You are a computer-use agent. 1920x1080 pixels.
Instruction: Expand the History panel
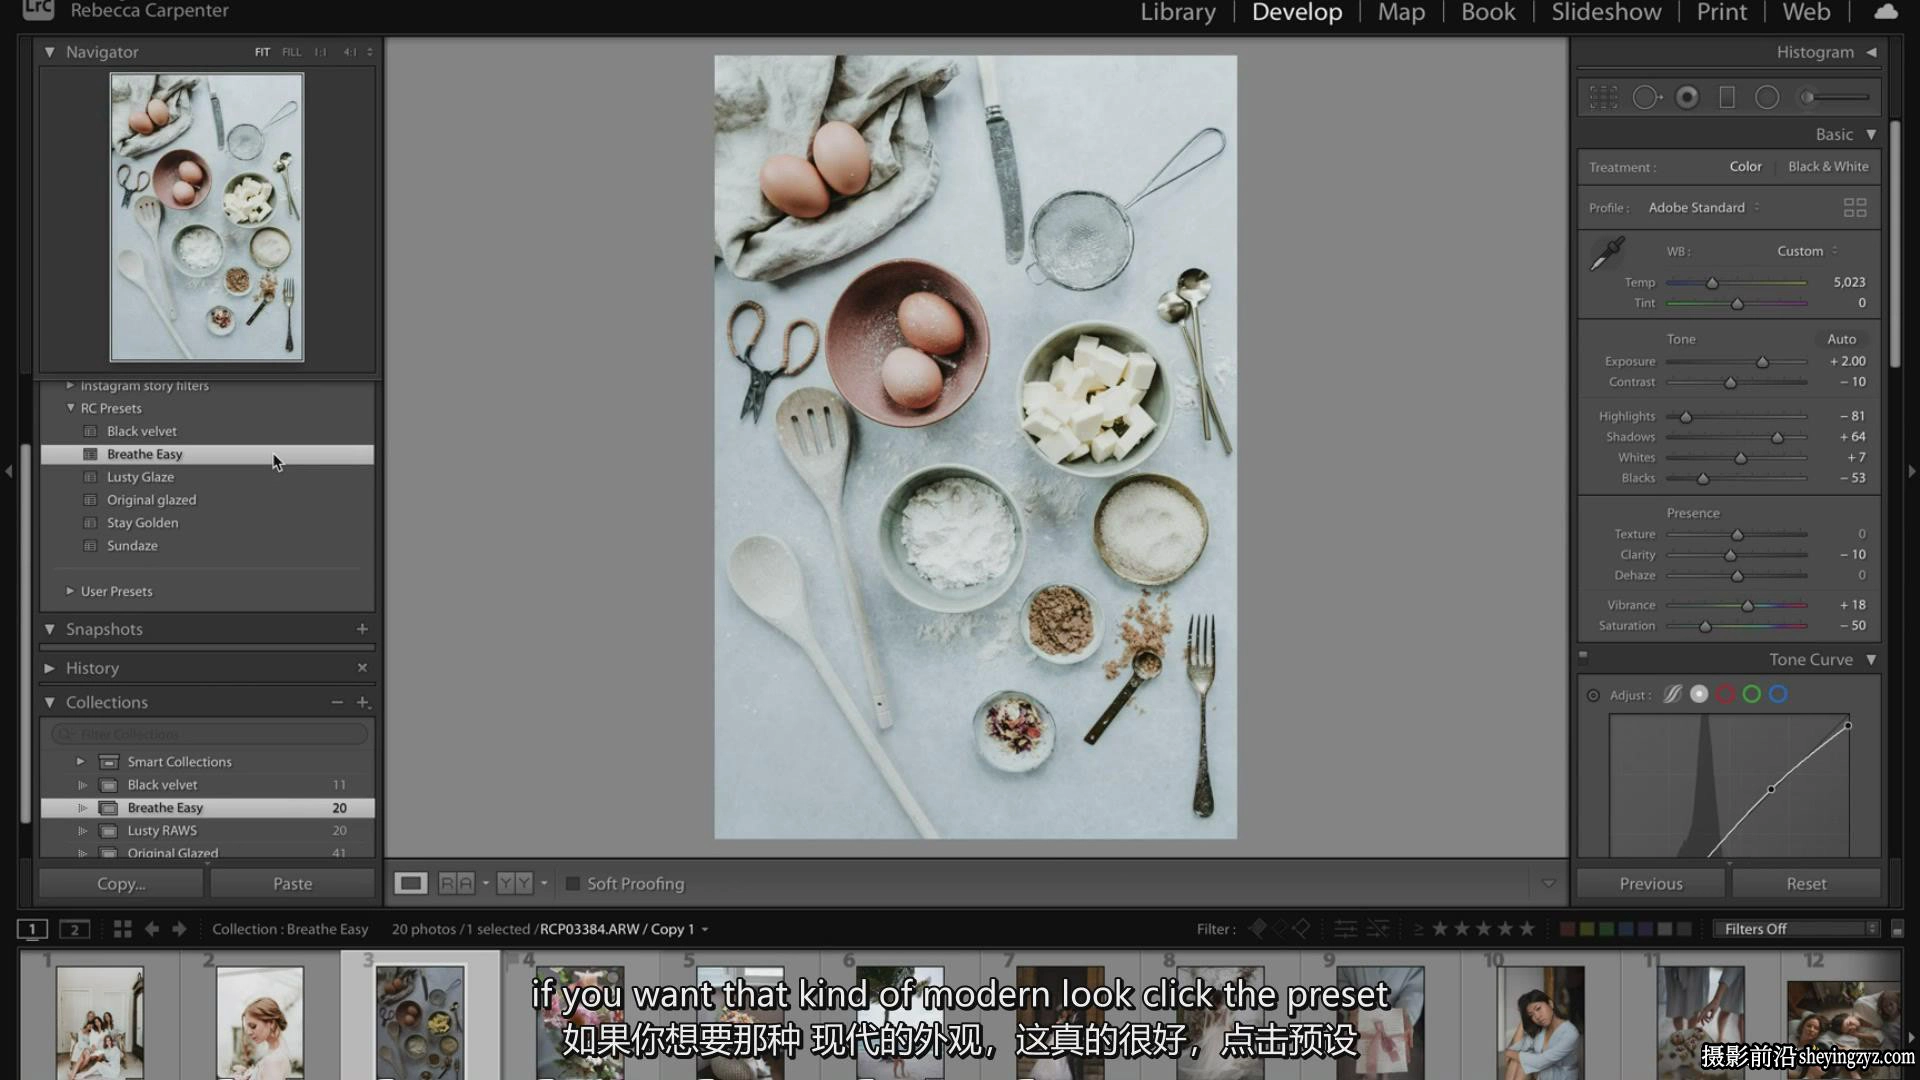49,667
